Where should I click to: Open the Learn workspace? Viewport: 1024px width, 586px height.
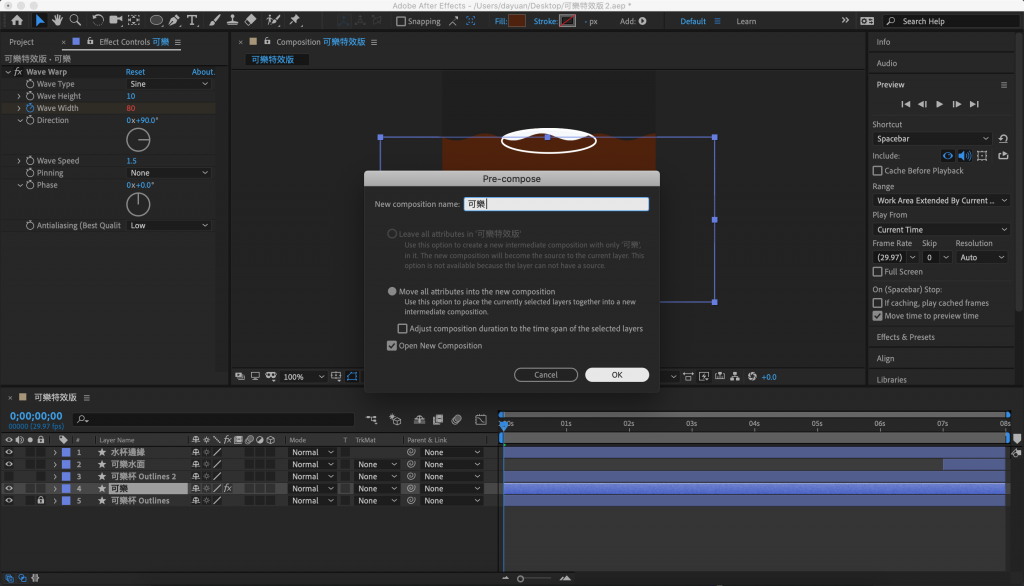tap(746, 21)
